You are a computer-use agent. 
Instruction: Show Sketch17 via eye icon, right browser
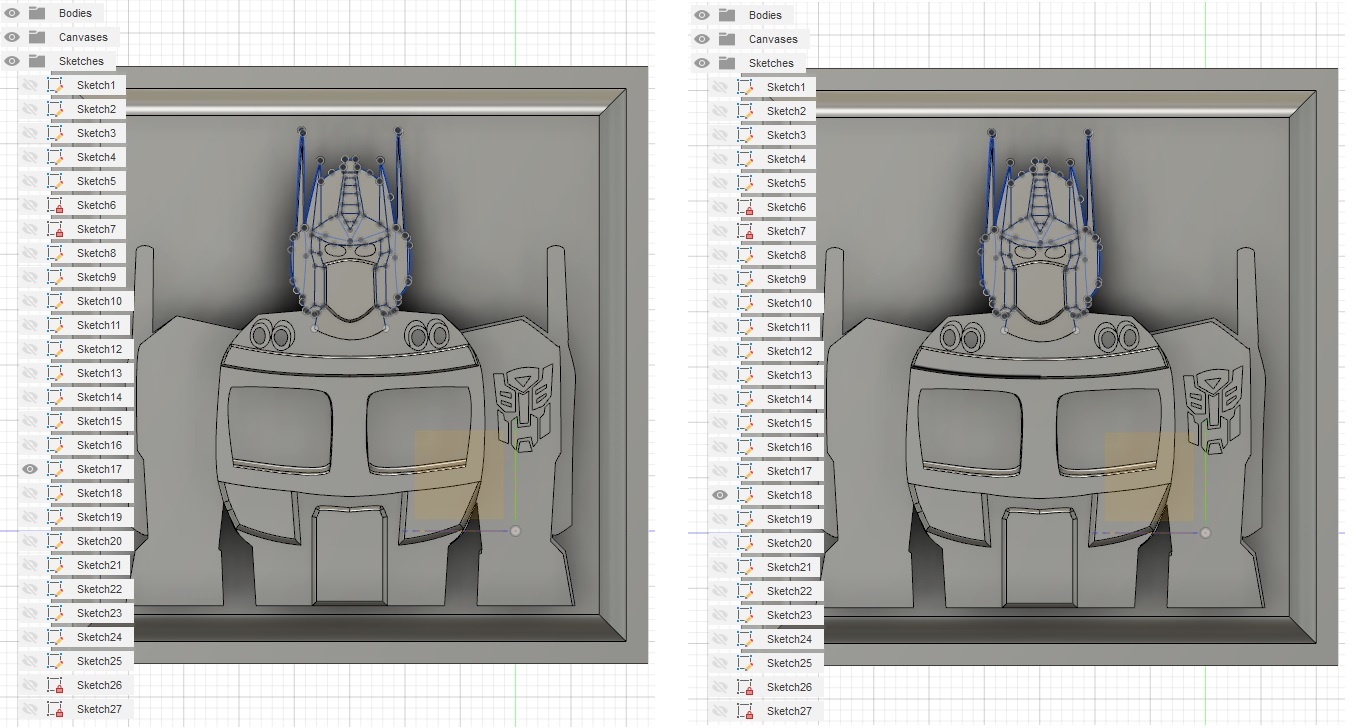pos(720,471)
